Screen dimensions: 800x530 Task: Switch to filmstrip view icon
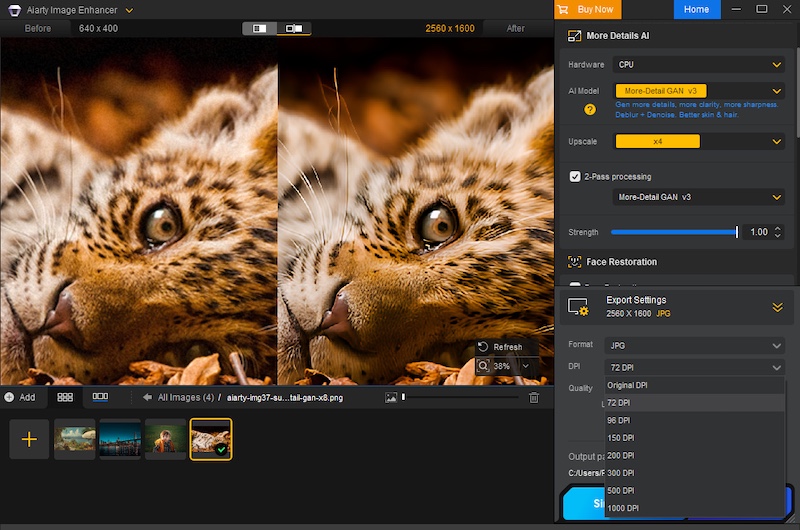(100, 397)
